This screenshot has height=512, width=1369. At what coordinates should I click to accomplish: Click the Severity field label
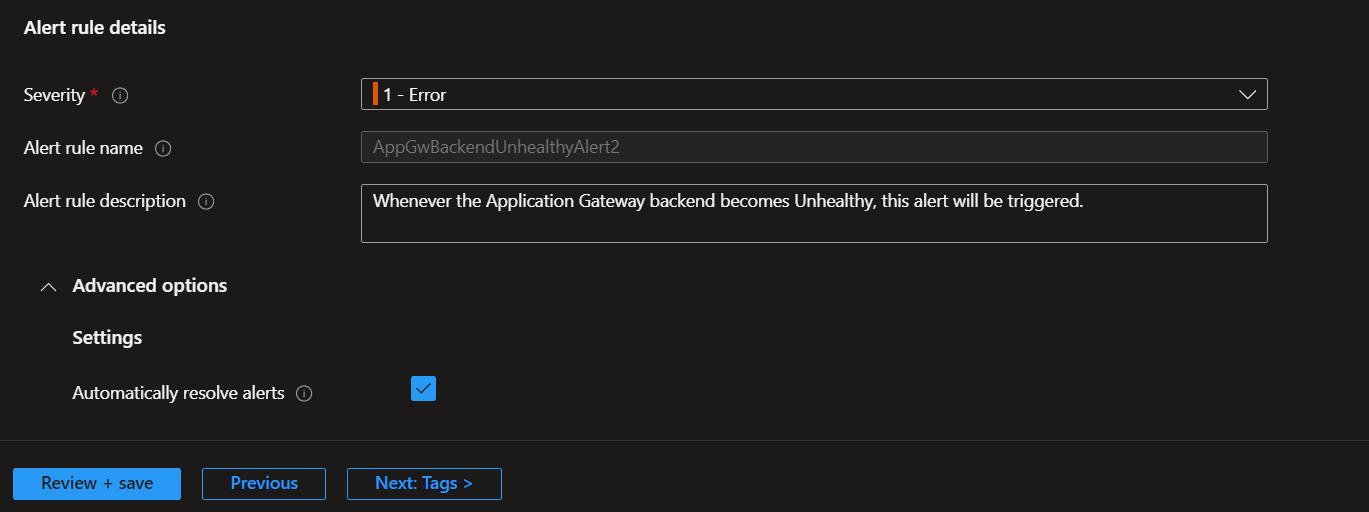[54, 95]
